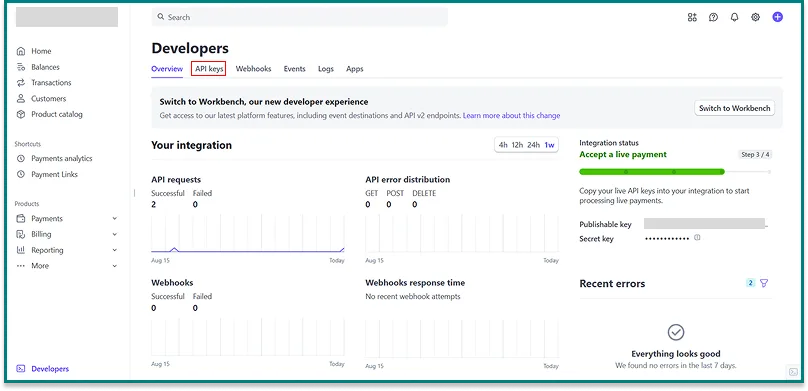
Task: Click the Payments analytics clock icon
Action: click(21, 159)
